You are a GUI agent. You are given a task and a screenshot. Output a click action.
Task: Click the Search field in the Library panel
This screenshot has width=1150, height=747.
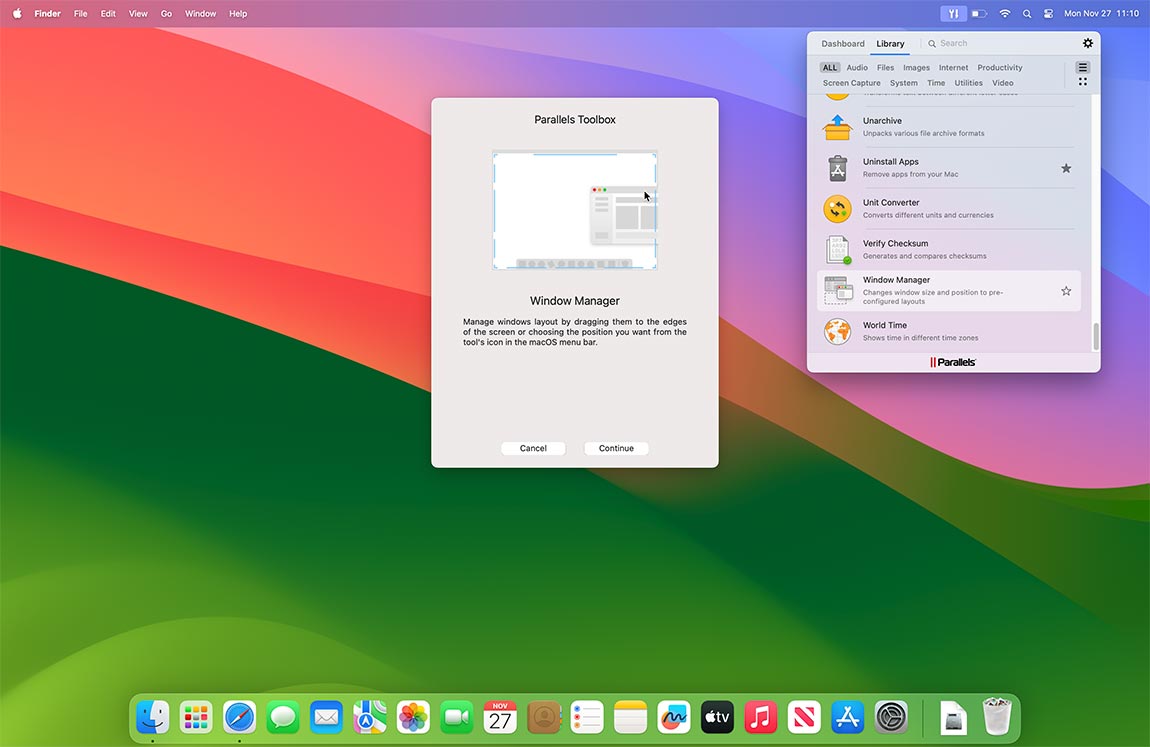coord(960,43)
